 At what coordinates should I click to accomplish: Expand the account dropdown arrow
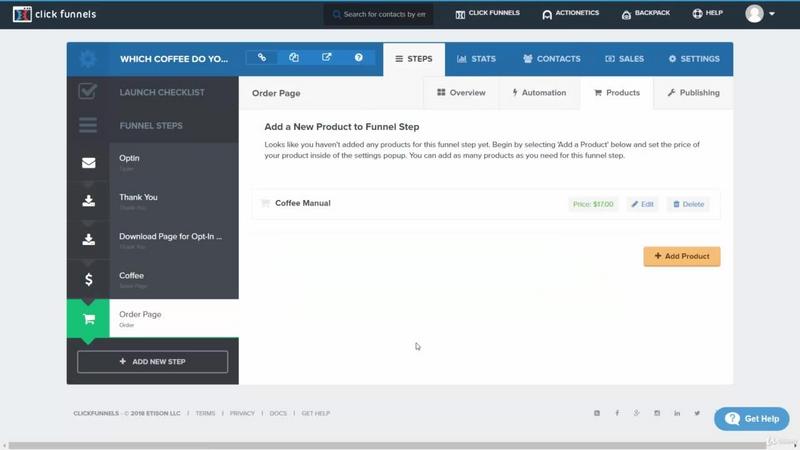[x=772, y=14]
